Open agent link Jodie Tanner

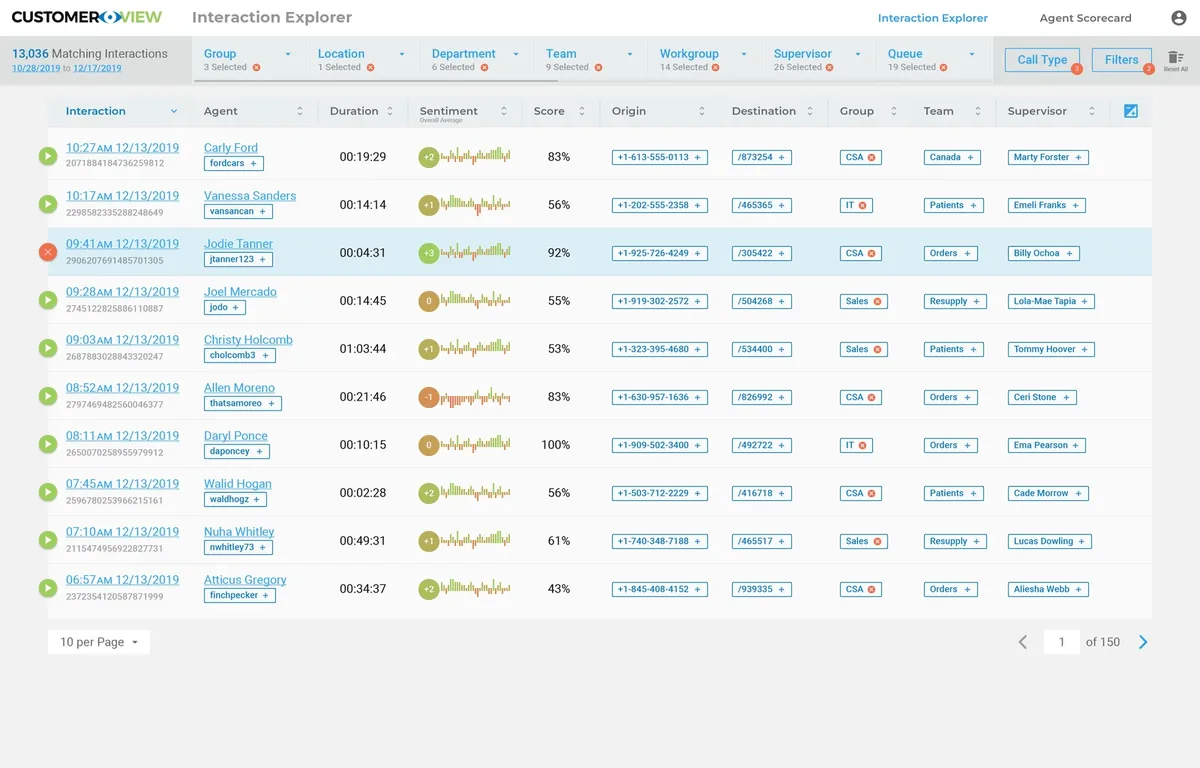(238, 244)
